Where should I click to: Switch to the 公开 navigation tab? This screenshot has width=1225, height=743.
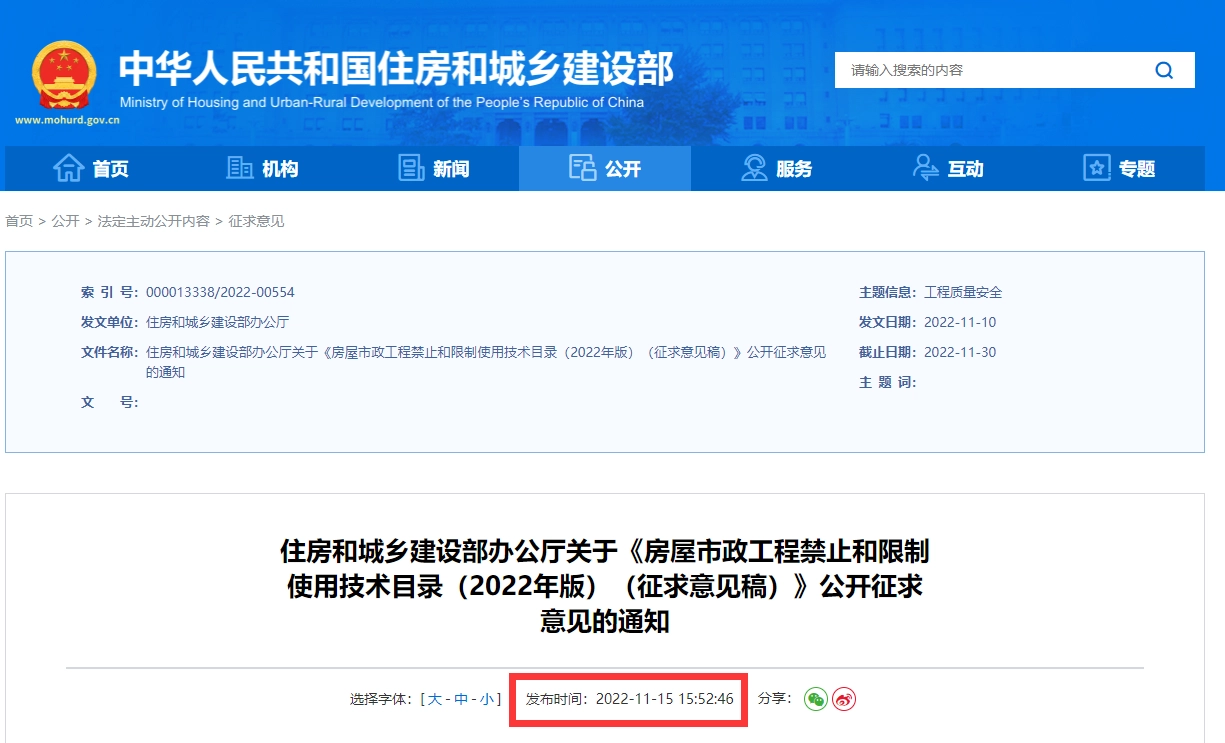click(604, 168)
